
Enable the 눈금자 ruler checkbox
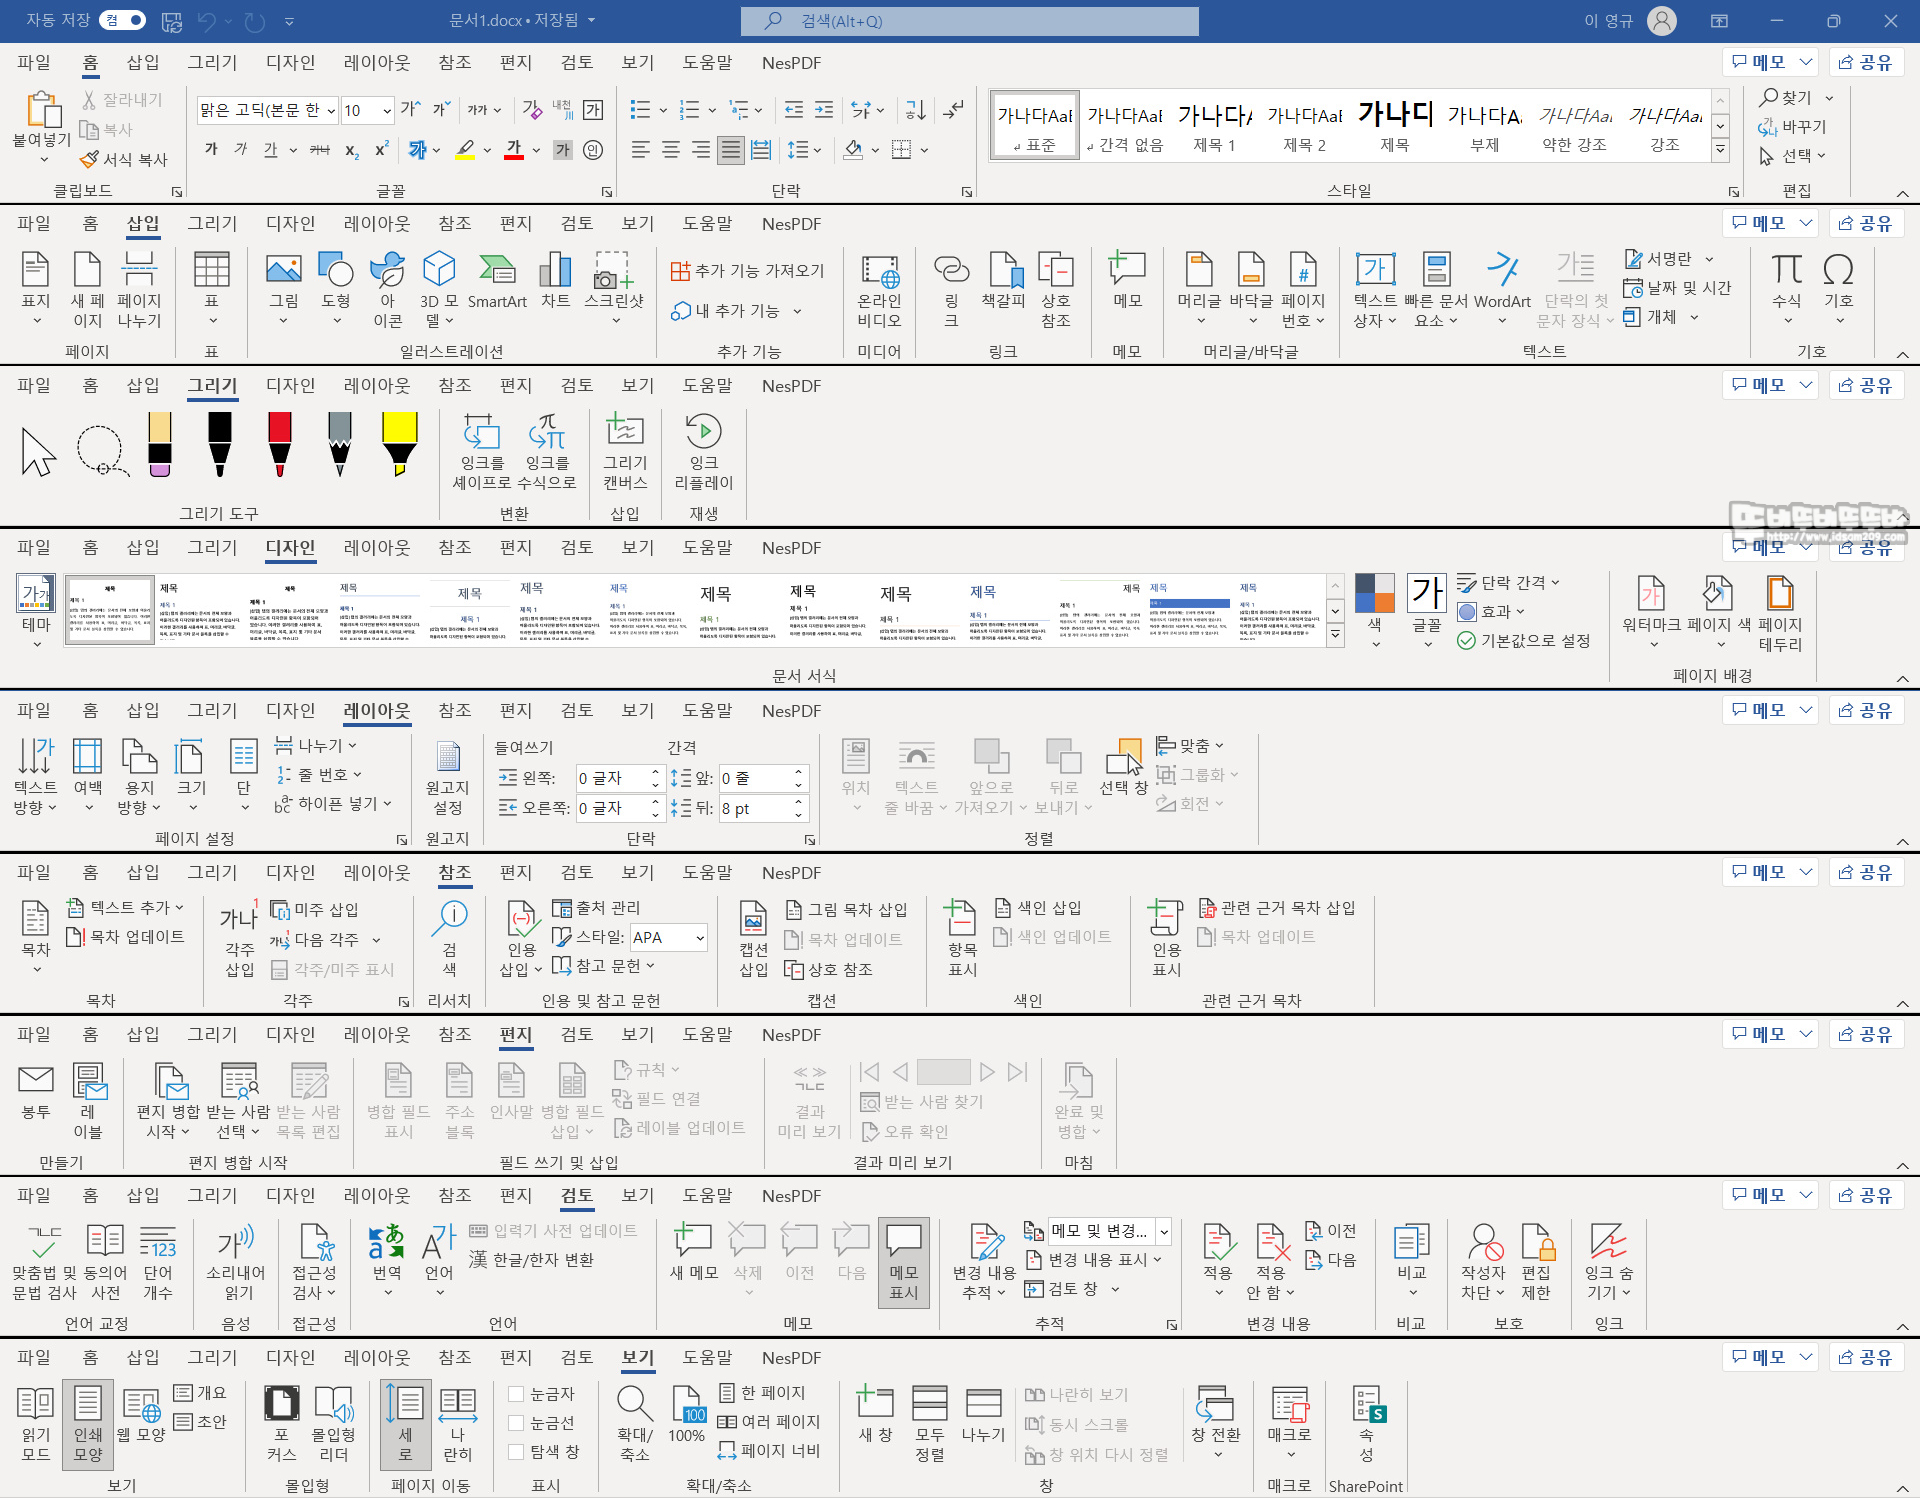pyautogui.click(x=517, y=1393)
